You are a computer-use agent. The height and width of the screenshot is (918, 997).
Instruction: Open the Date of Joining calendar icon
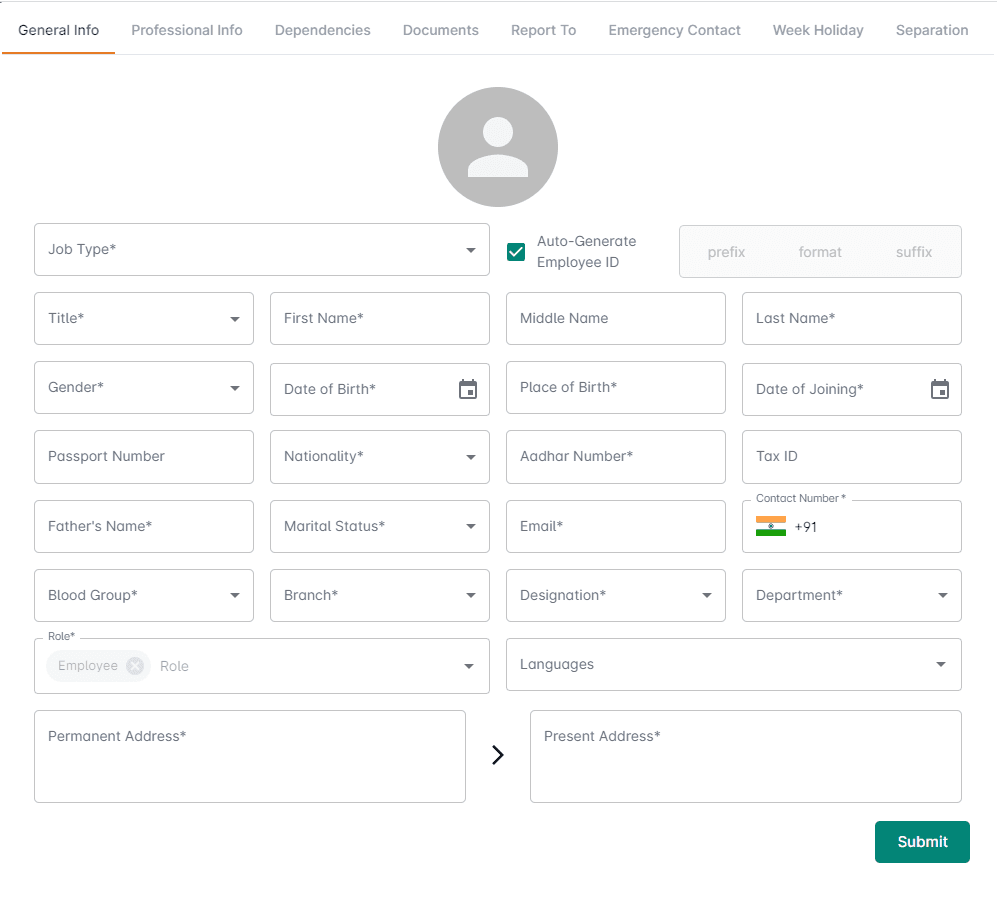(939, 389)
